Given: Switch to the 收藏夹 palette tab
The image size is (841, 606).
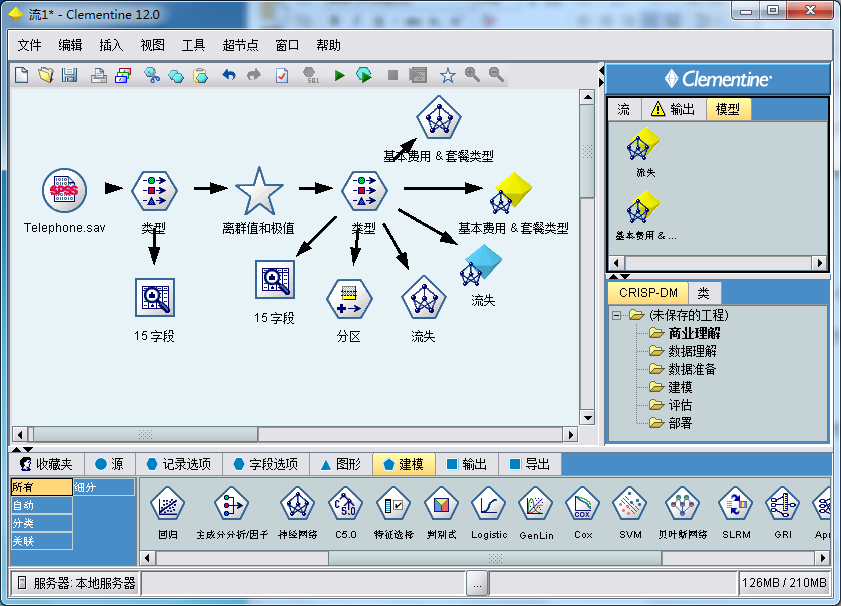Looking at the screenshot, I should [46, 464].
